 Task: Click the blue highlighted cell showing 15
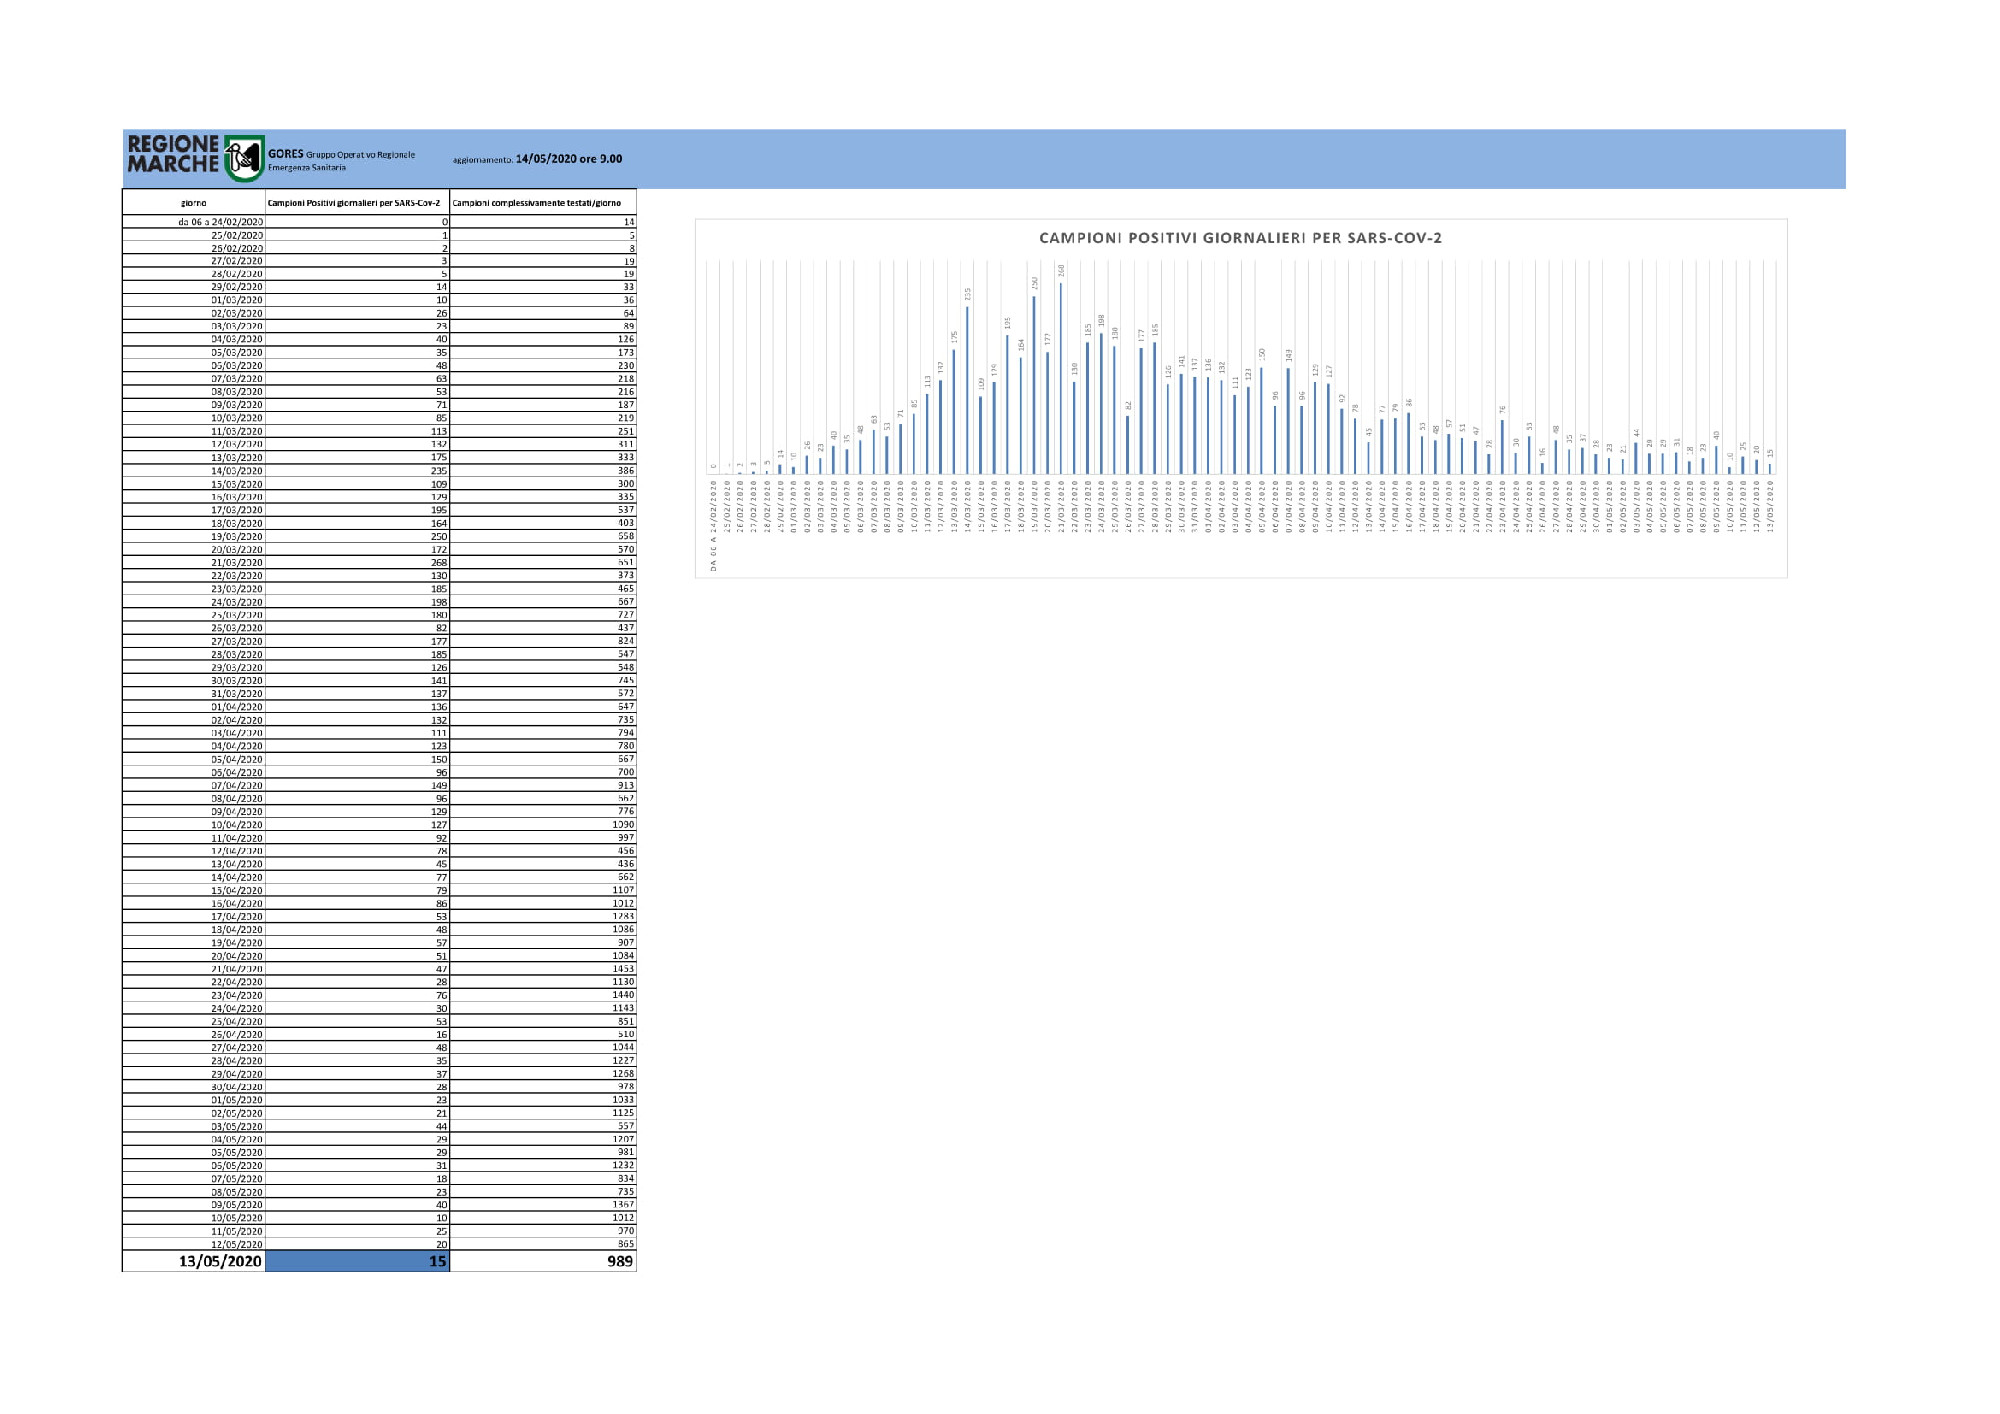(358, 1261)
